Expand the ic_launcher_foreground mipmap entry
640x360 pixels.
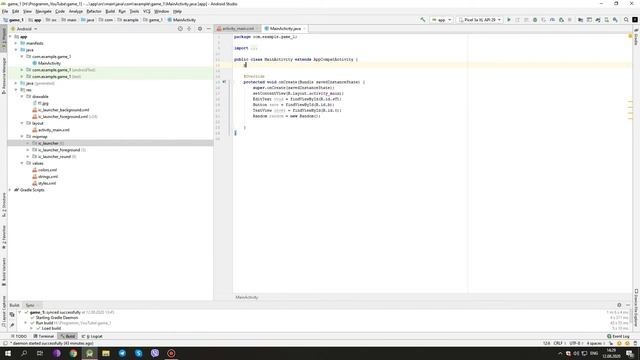click(28, 150)
